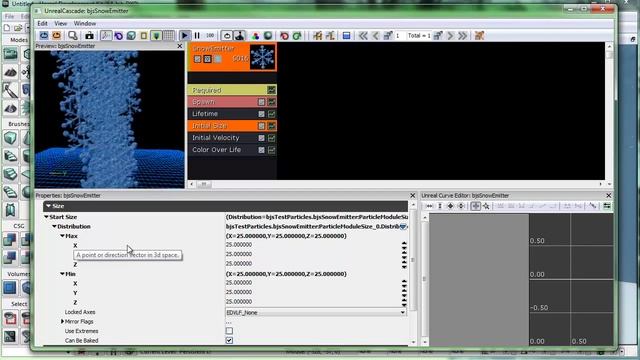The image size is (640, 360).
Task: Toggle Color Over Life enabled checkbox
Action: (x=261, y=150)
